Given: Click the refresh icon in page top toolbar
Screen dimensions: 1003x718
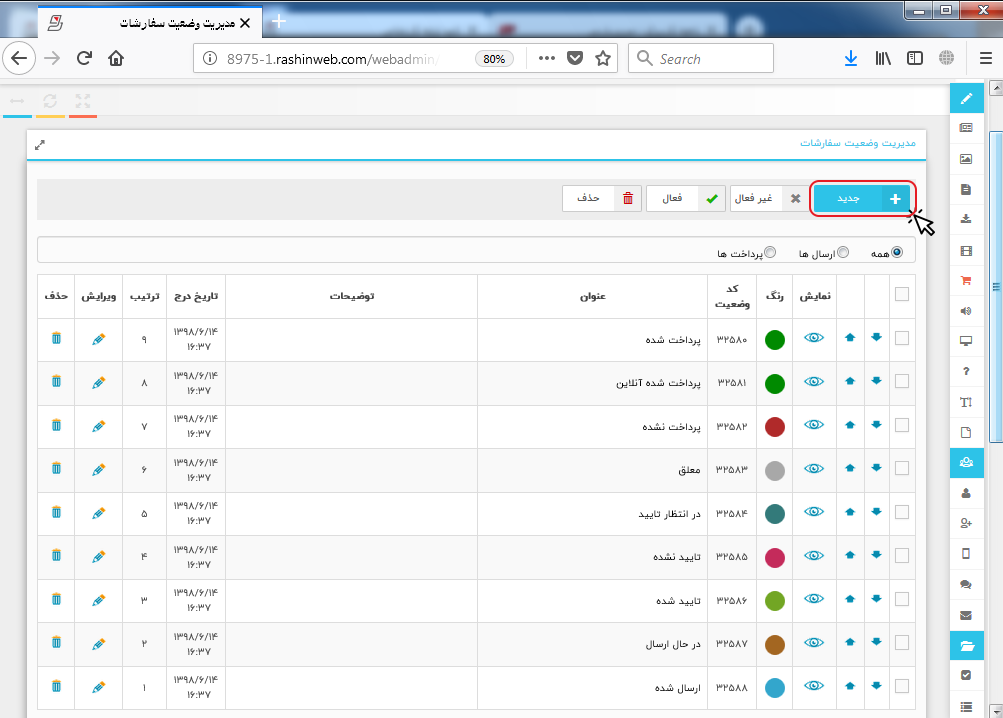Looking at the screenshot, I should (50, 101).
